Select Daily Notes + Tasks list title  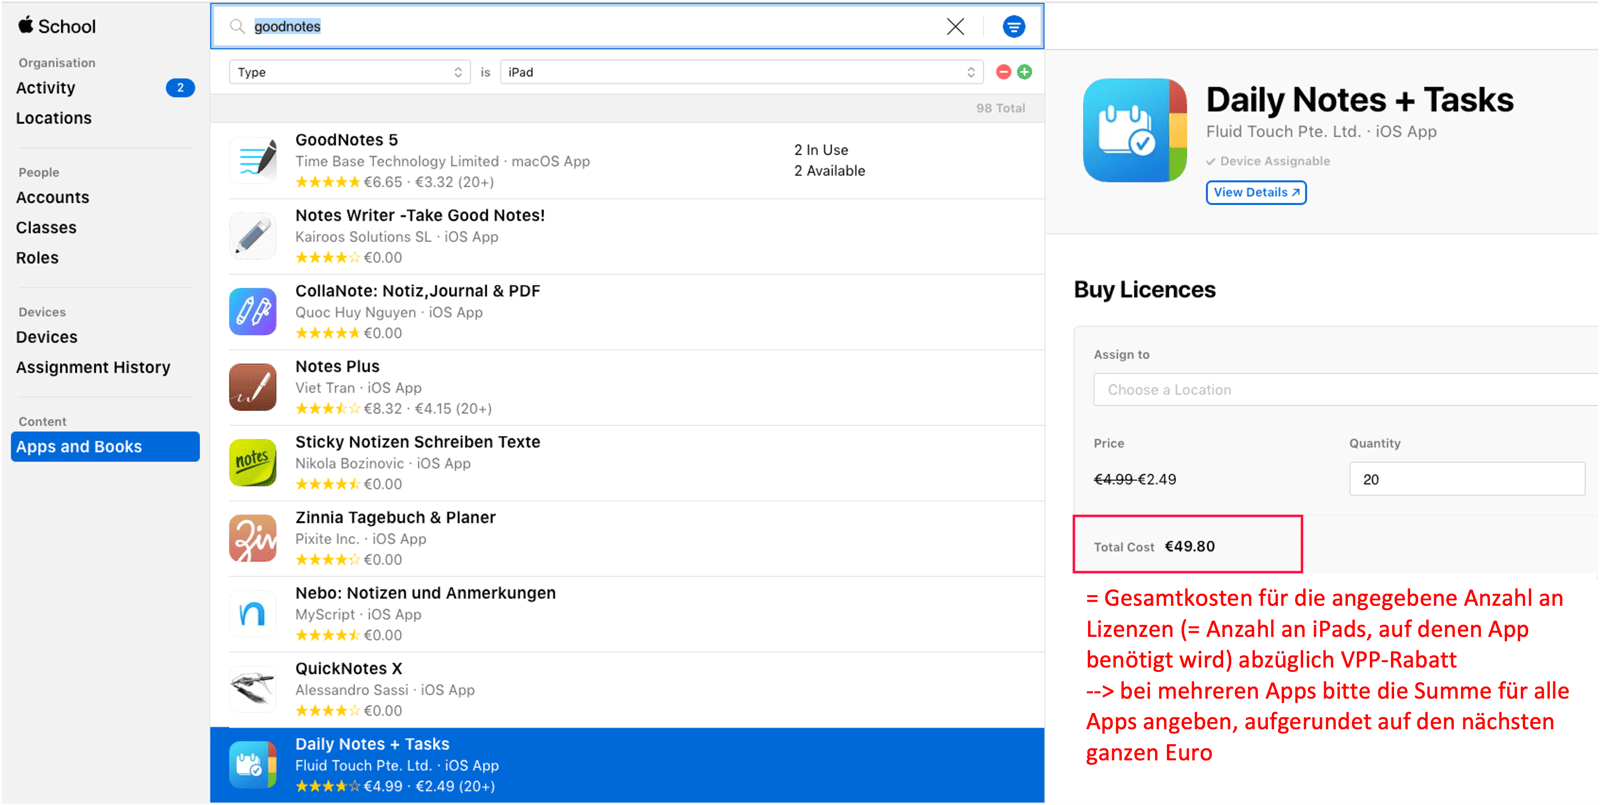372,744
